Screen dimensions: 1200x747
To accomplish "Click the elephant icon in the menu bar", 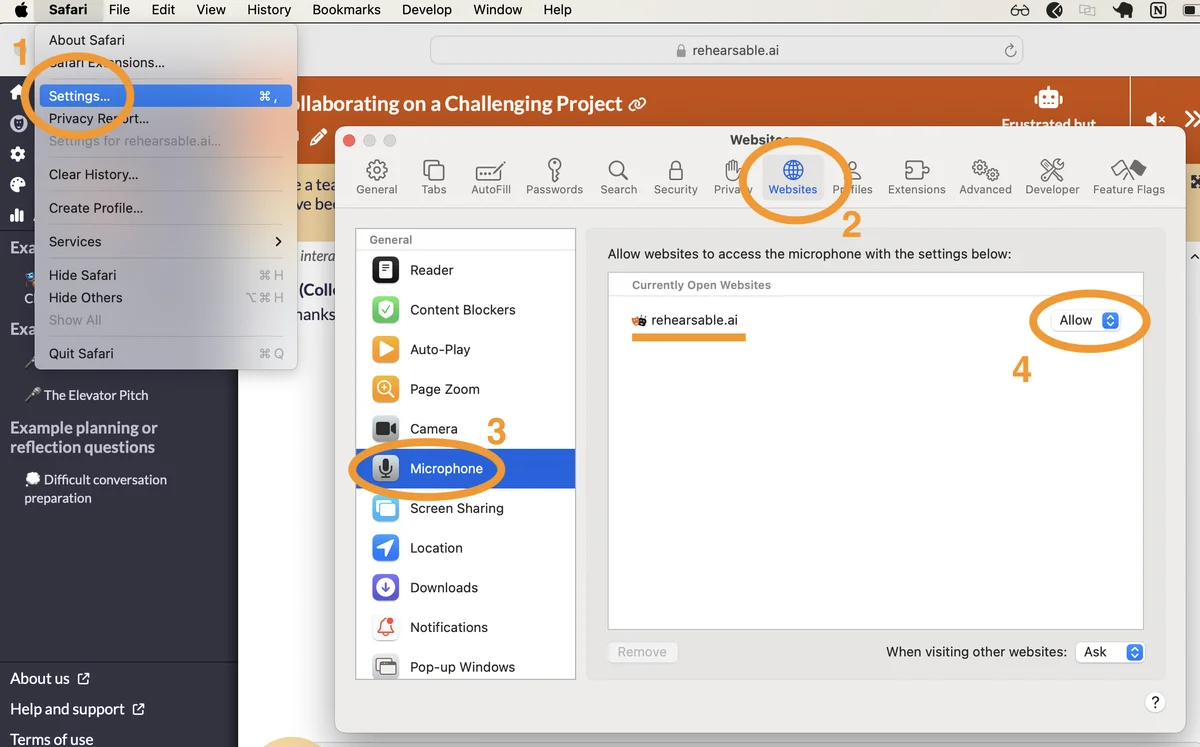I will tap(1122, 11).
